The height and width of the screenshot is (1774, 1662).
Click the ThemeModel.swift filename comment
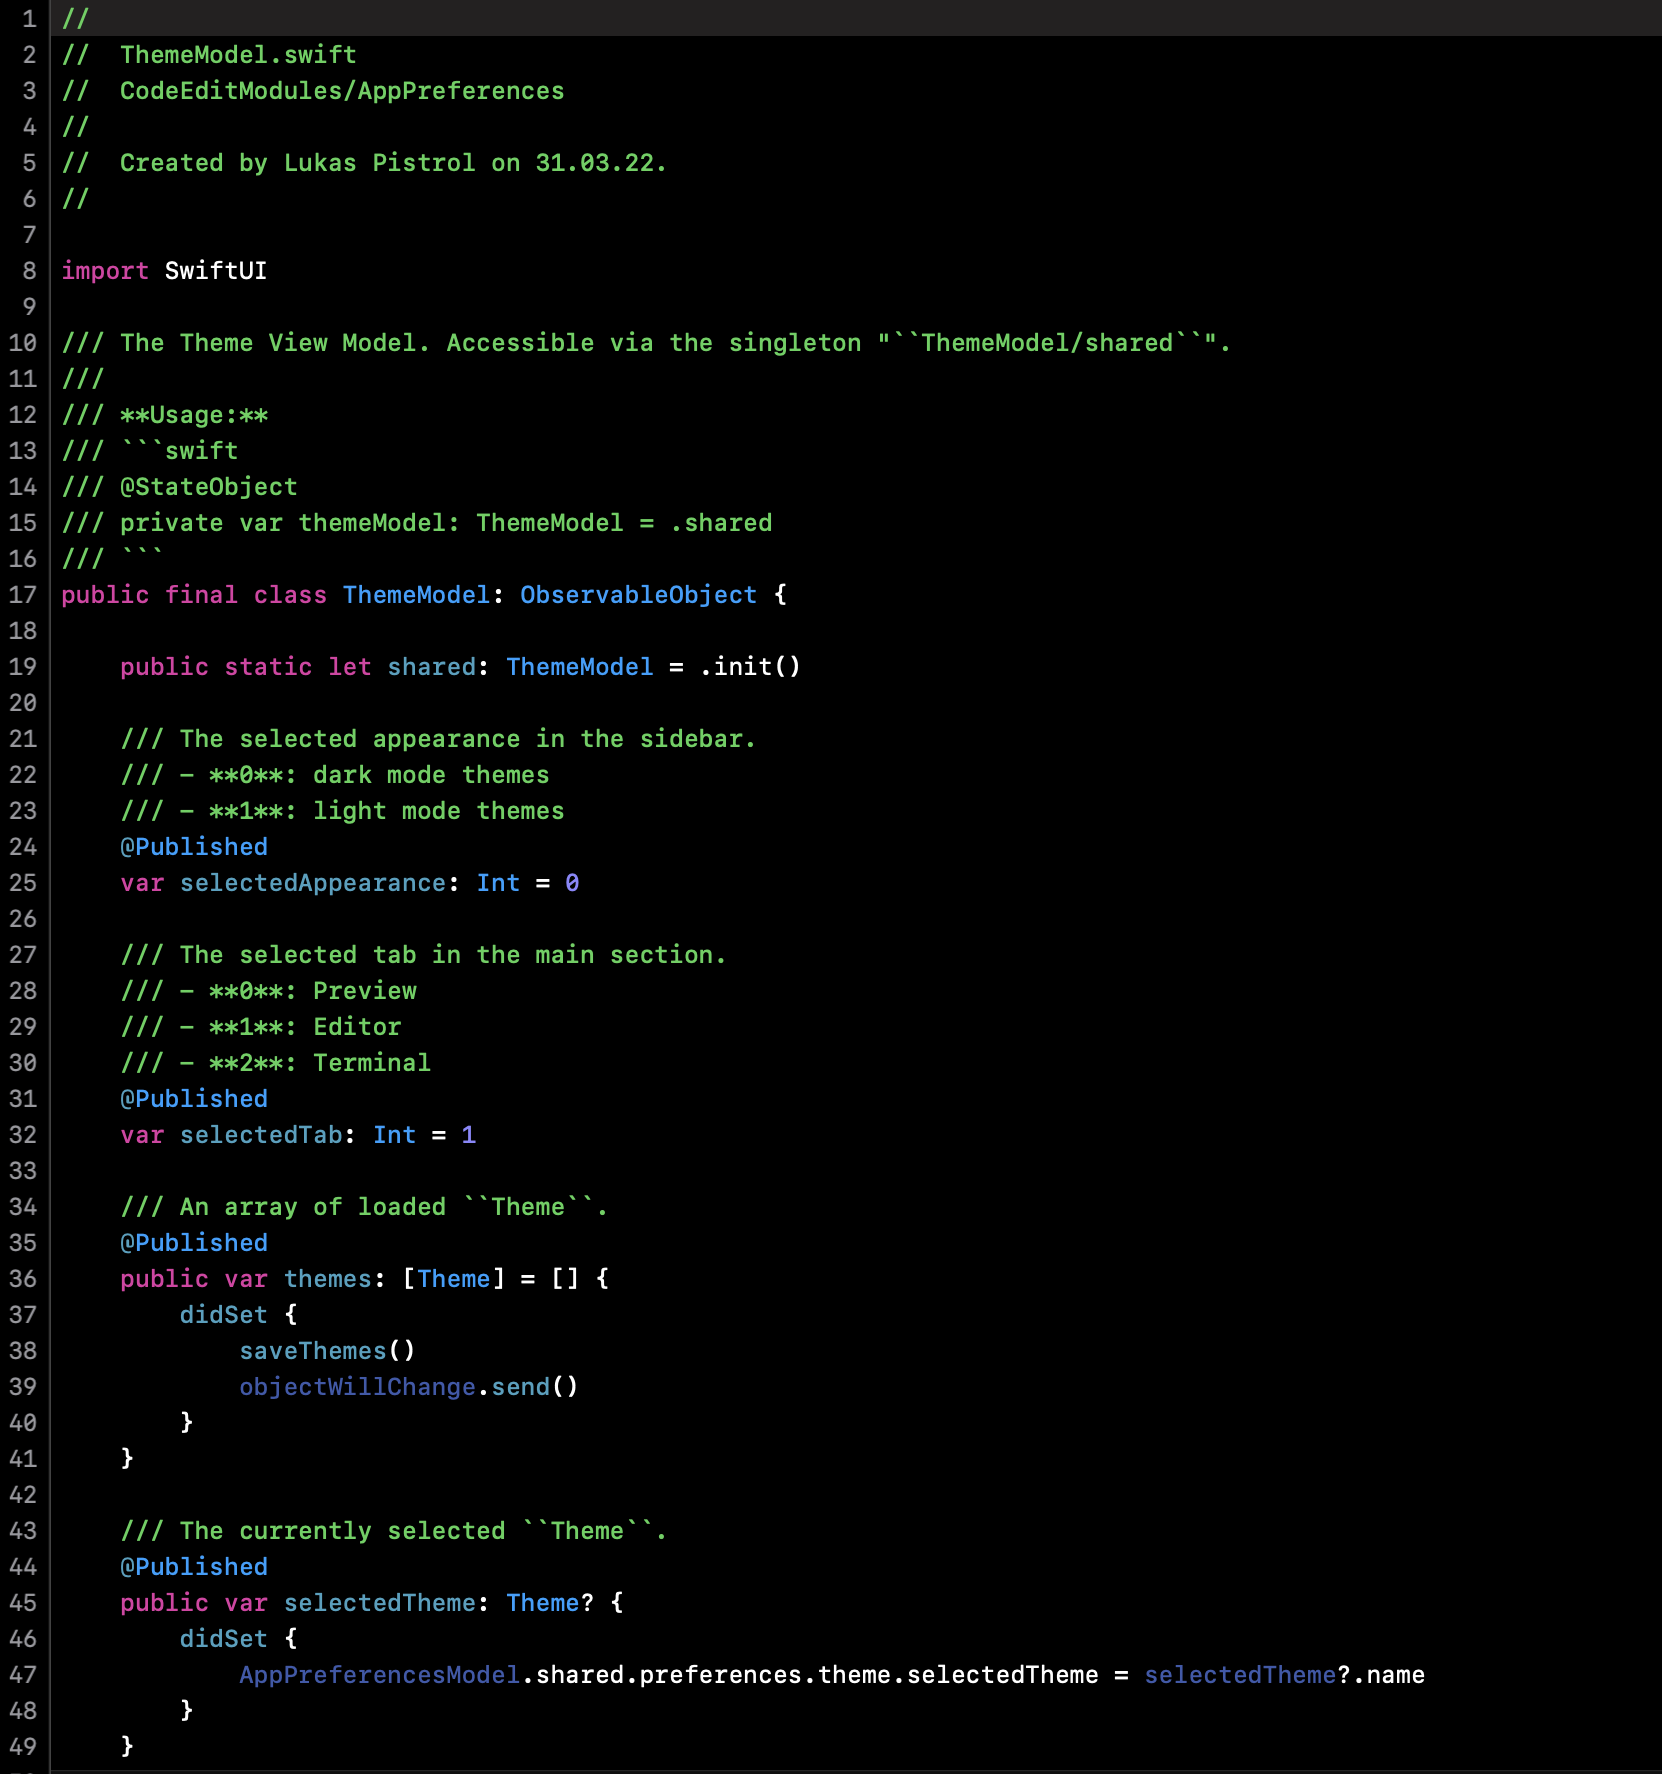[238, 54]
